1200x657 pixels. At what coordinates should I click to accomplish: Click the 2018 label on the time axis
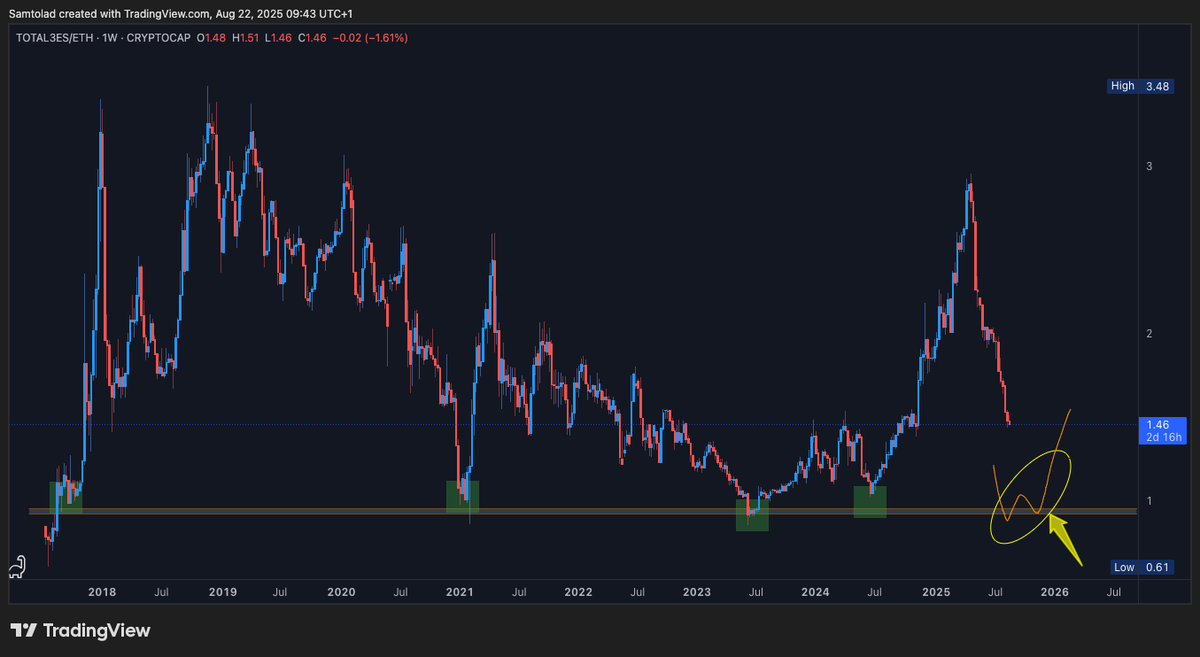pos(101,592)
